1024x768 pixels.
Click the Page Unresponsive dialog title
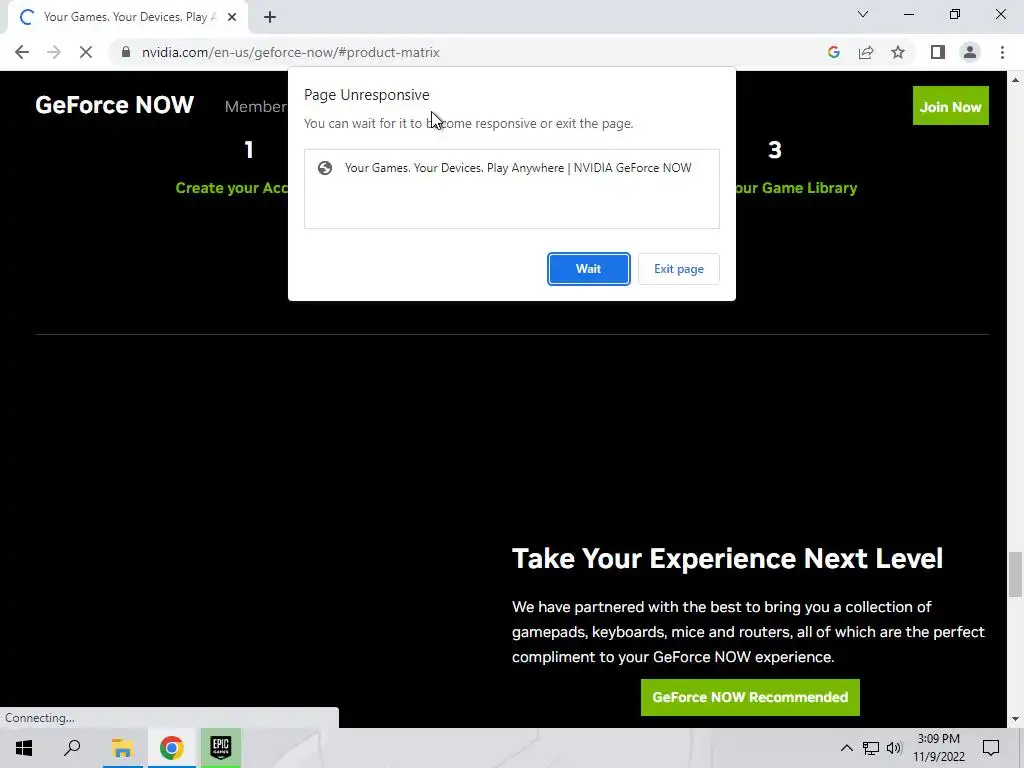pos(366,95)
